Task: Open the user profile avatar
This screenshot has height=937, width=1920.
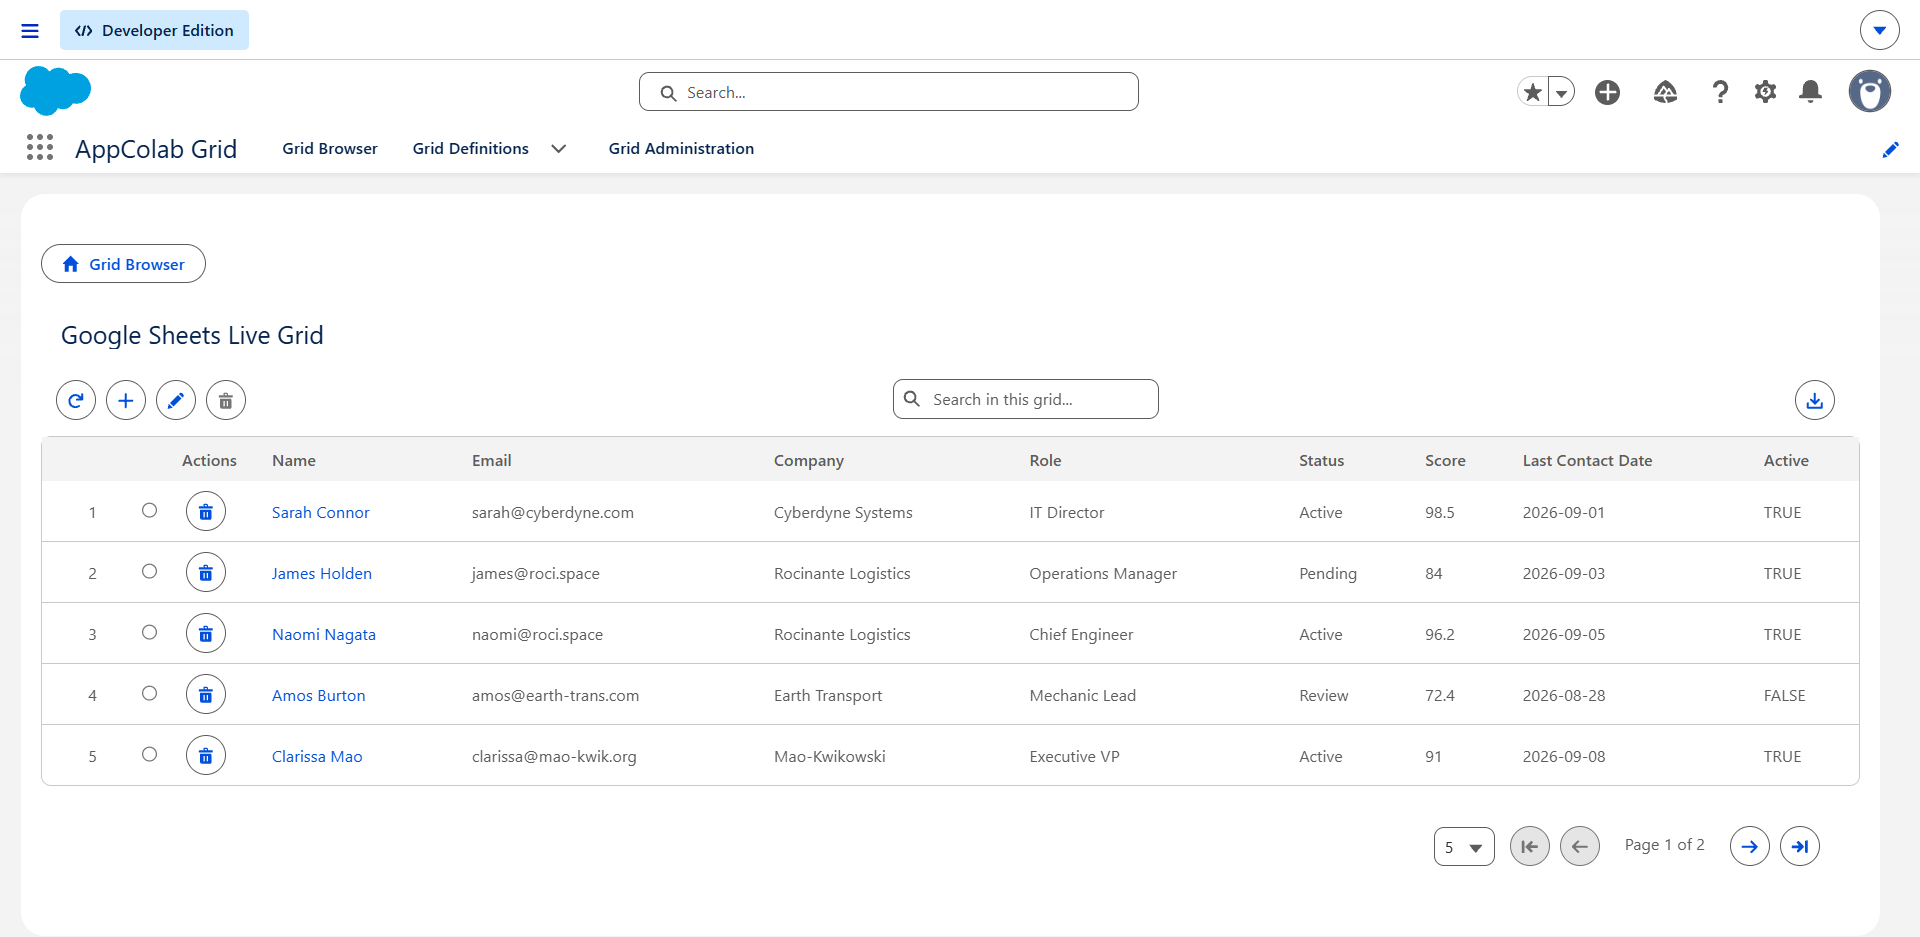Action: [1869, 91]
